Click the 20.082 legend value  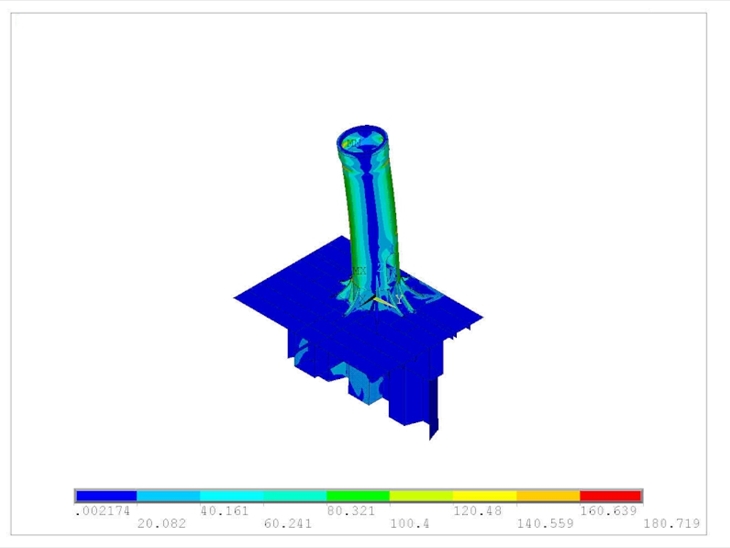tap(162, 523)
